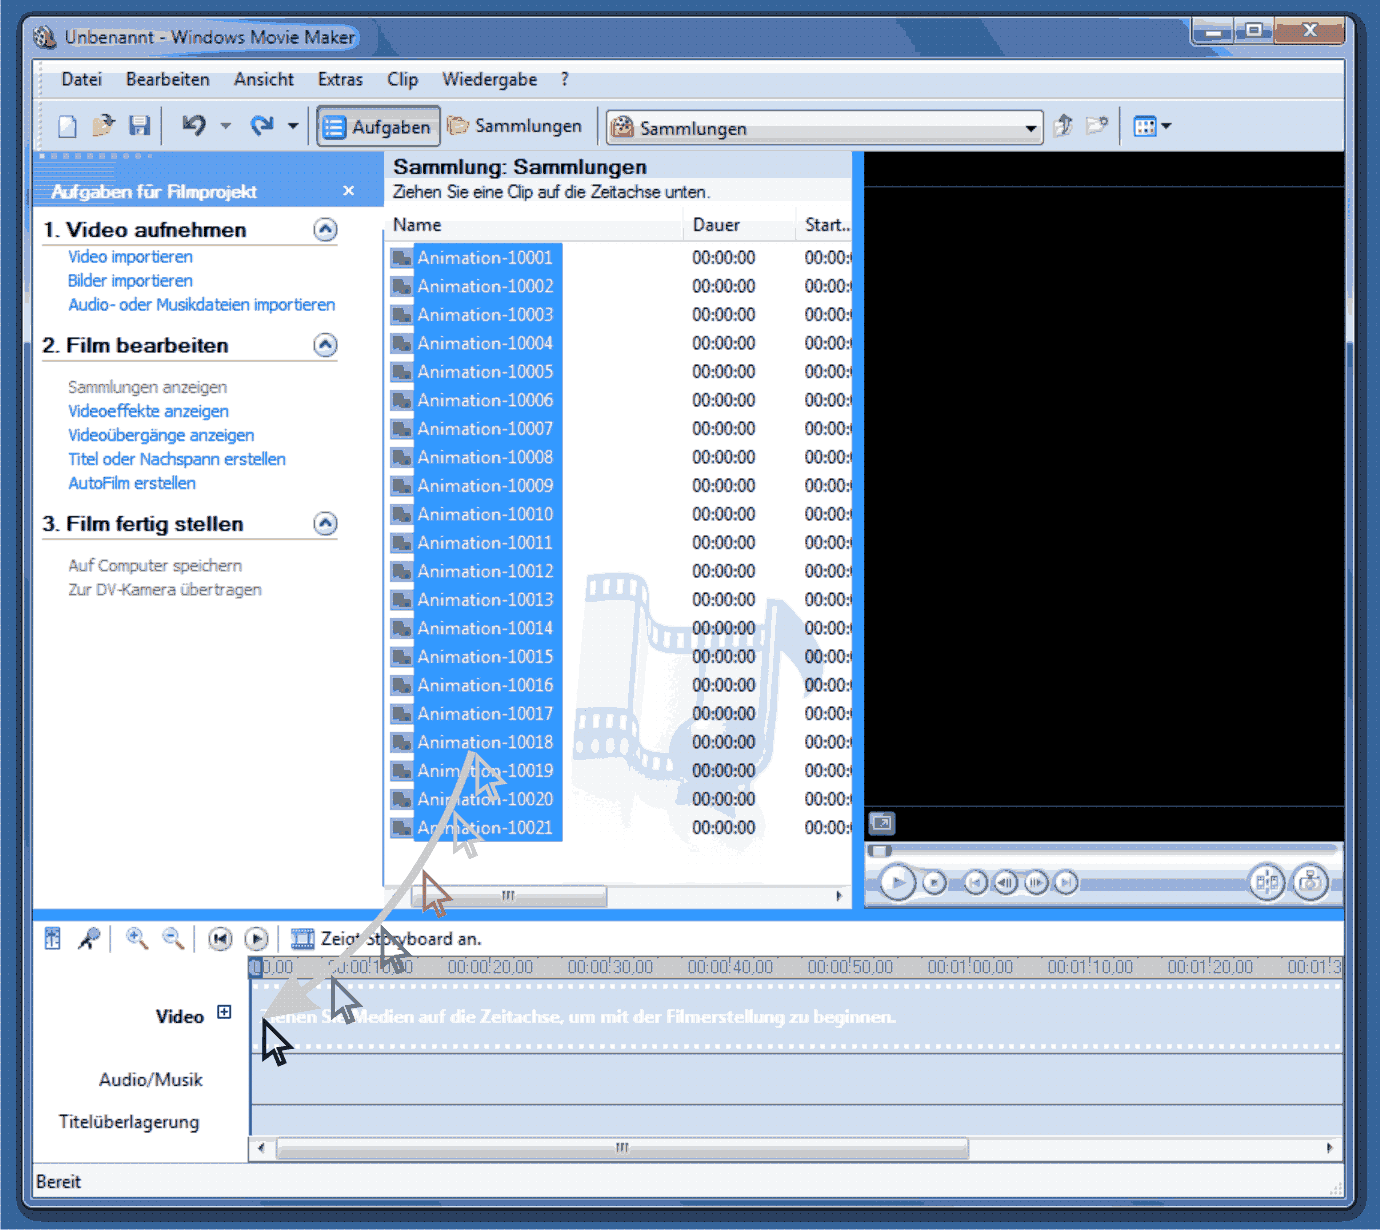Select clip Animation-10010
This screenshot has height=1230, width=1380.
(x=485, y=514)
